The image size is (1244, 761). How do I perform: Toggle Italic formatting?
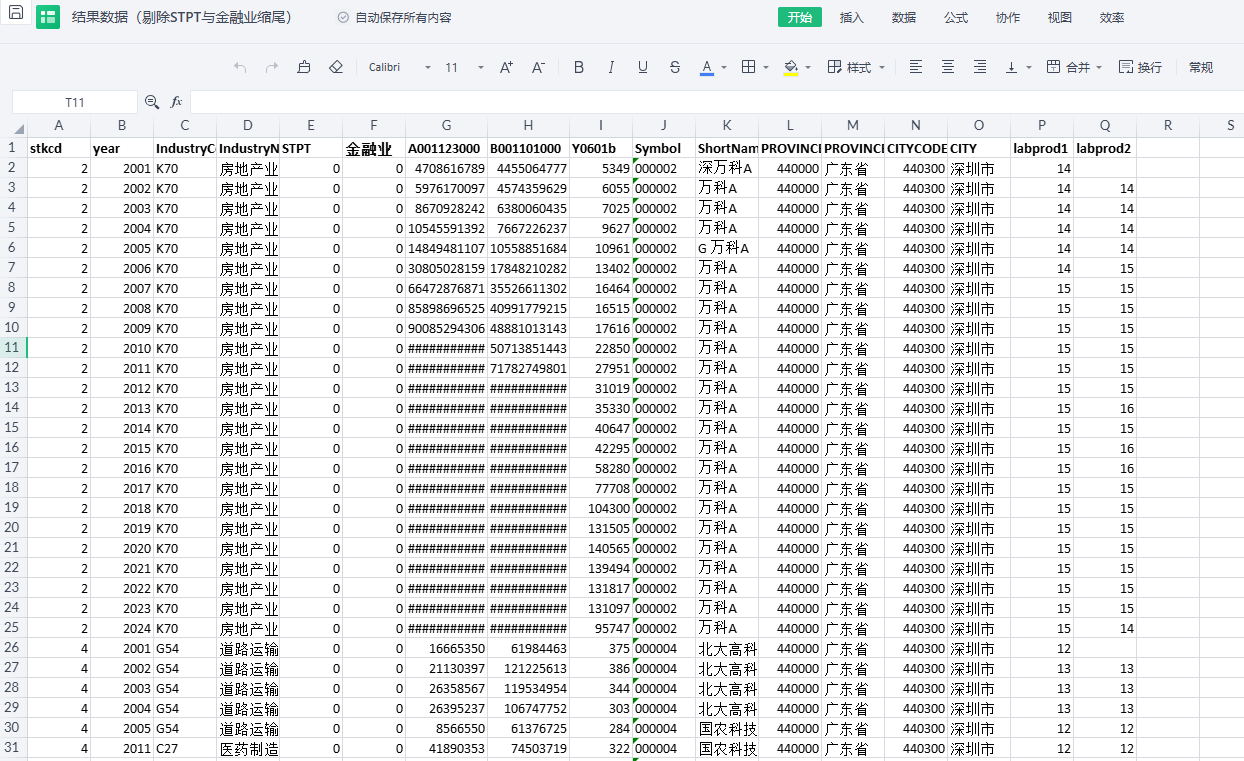click(x=611, y=67)
